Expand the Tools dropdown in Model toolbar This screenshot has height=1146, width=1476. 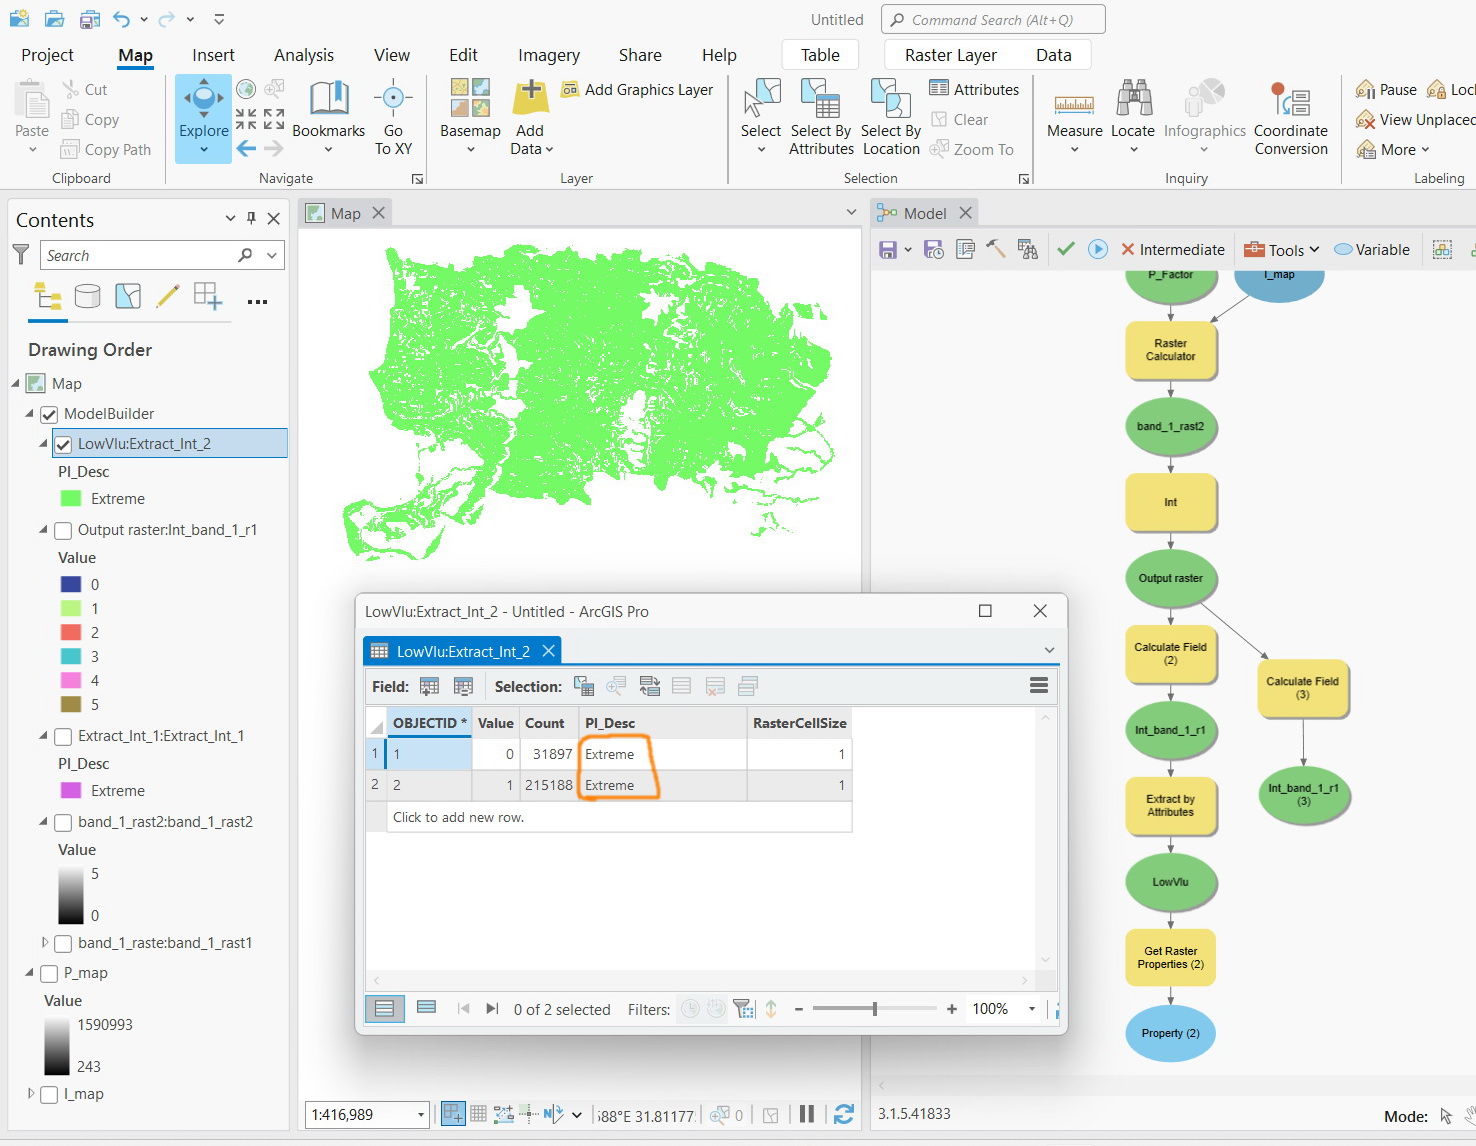1282,249
